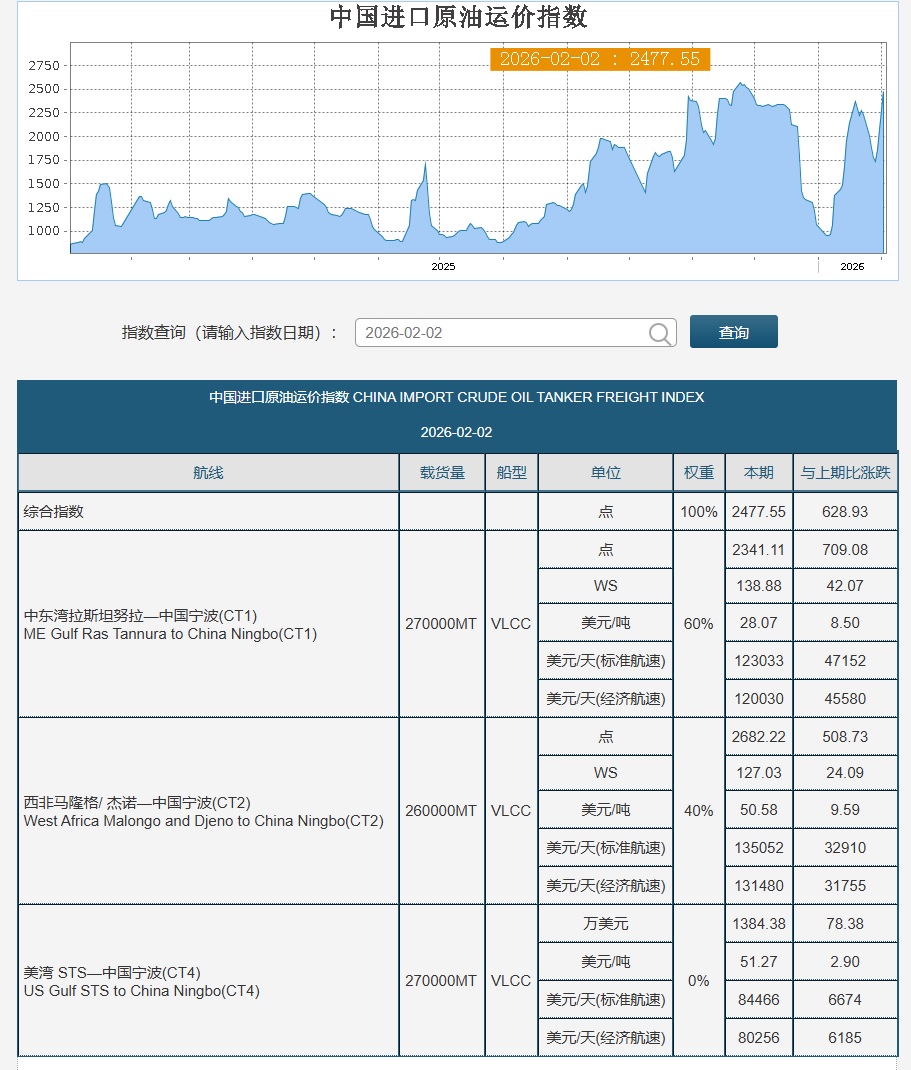Click the value 51.27
This screenshot has height=1070, width=911.
tap(759, 962)
